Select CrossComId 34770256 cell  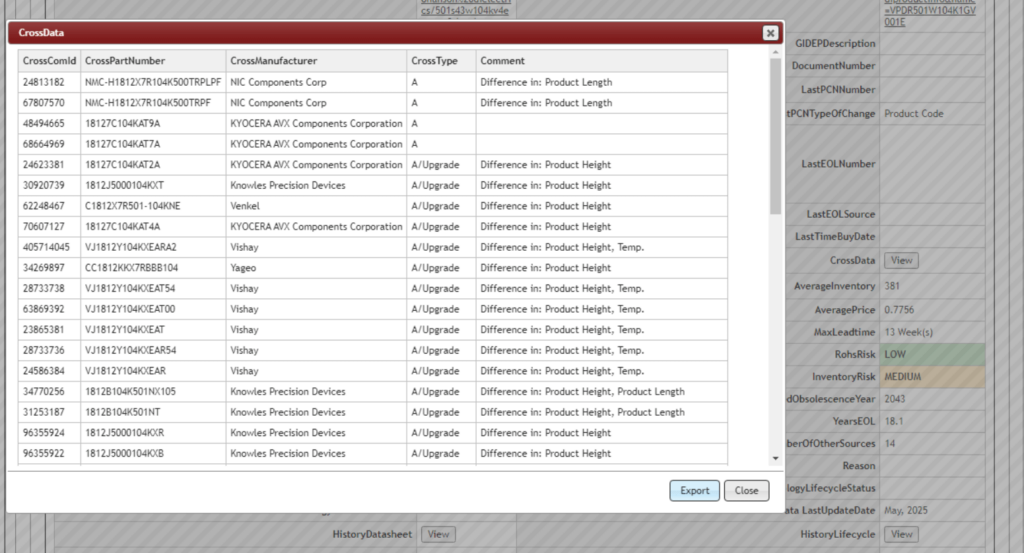click(x=49, y=392)
